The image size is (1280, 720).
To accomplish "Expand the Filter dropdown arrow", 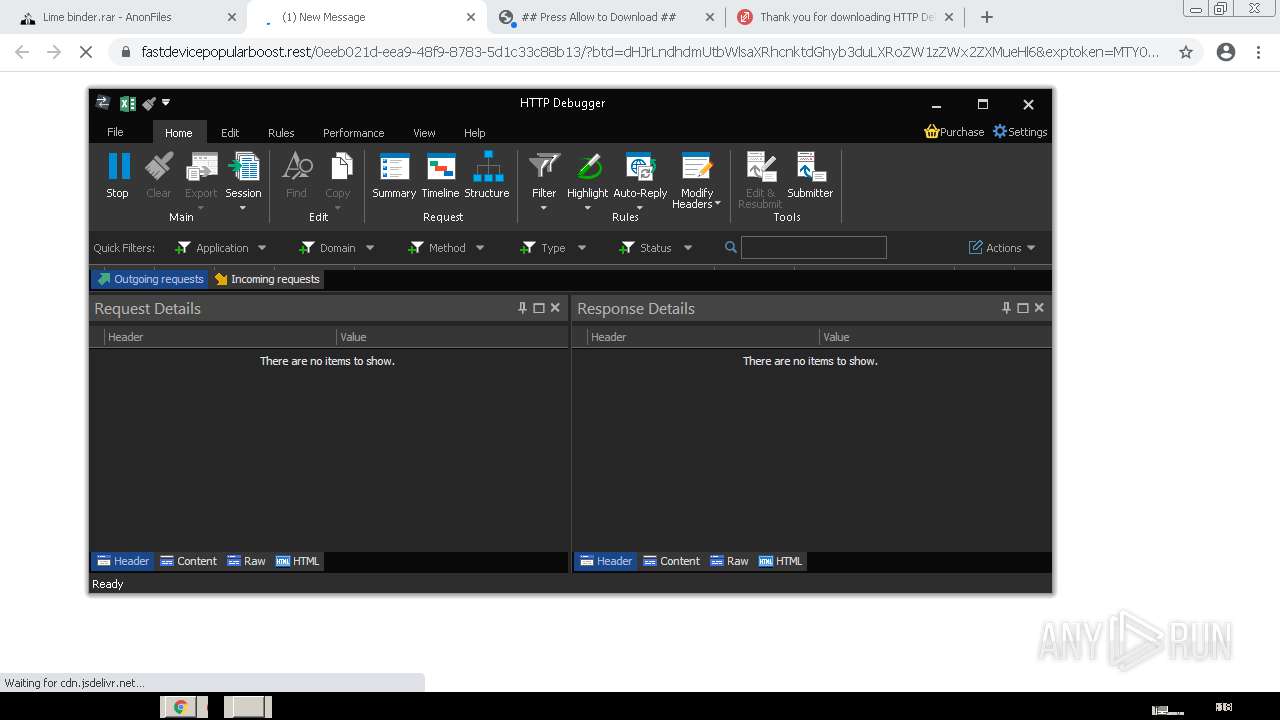I will 544,208.
